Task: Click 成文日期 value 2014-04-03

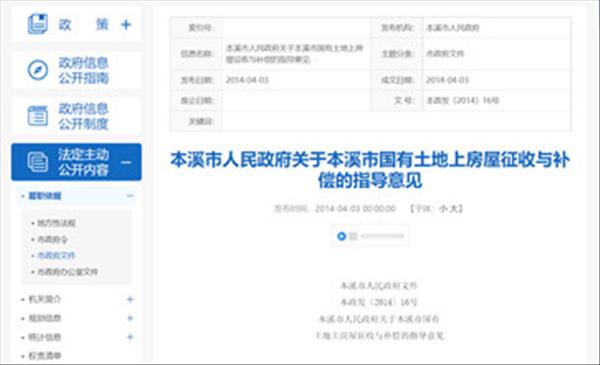Action: 447,80
